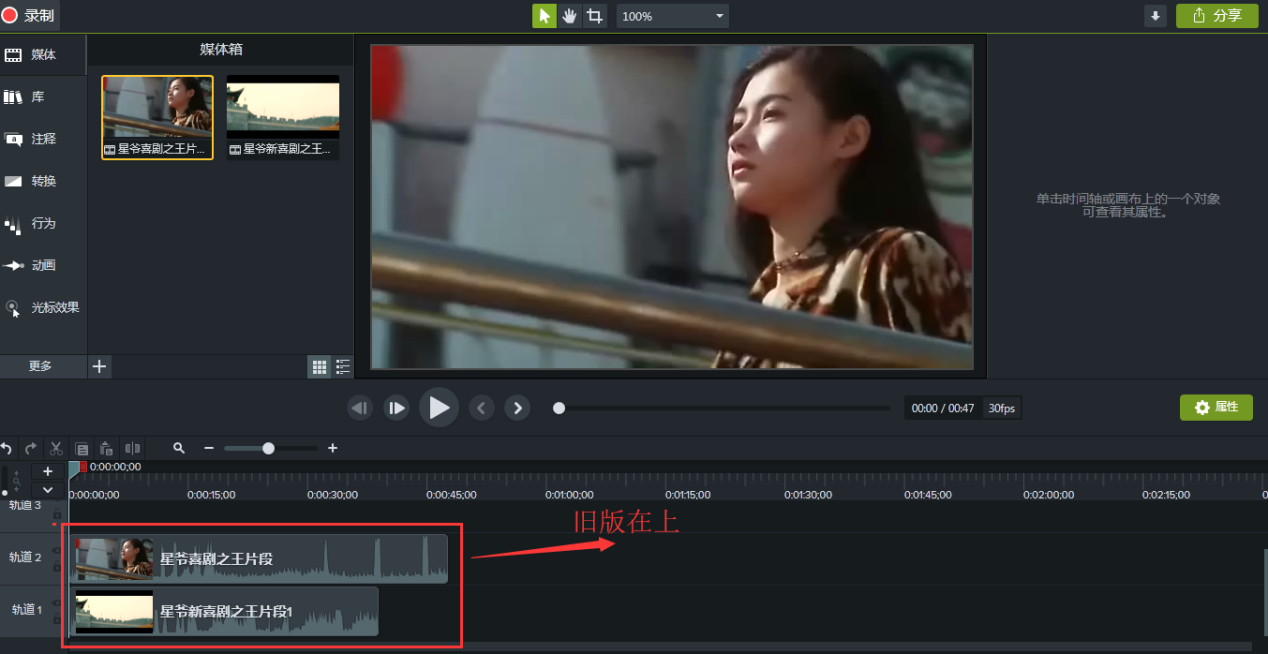Image resolution: width=1268 pixels, height=654 pixels.
Task: Click the 00:00 / 00:47 time display
Action: pyautogui.click(x=942, y=408)
